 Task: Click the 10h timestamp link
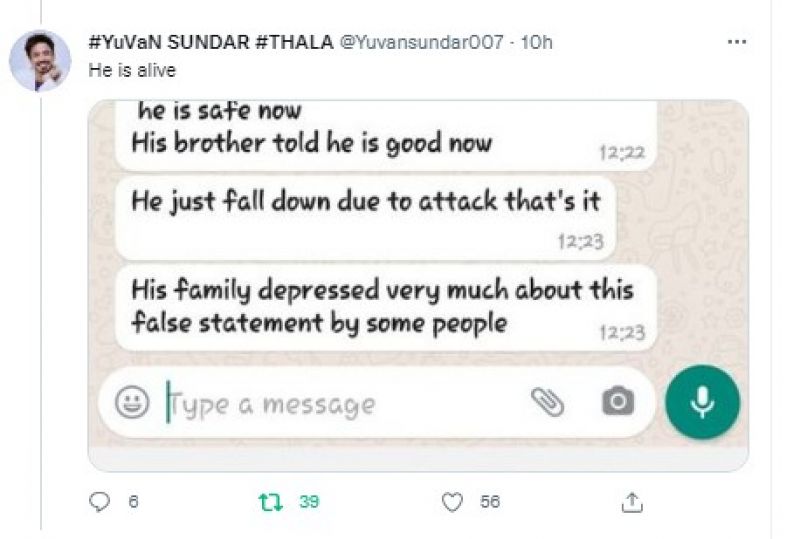coord(536,42)
